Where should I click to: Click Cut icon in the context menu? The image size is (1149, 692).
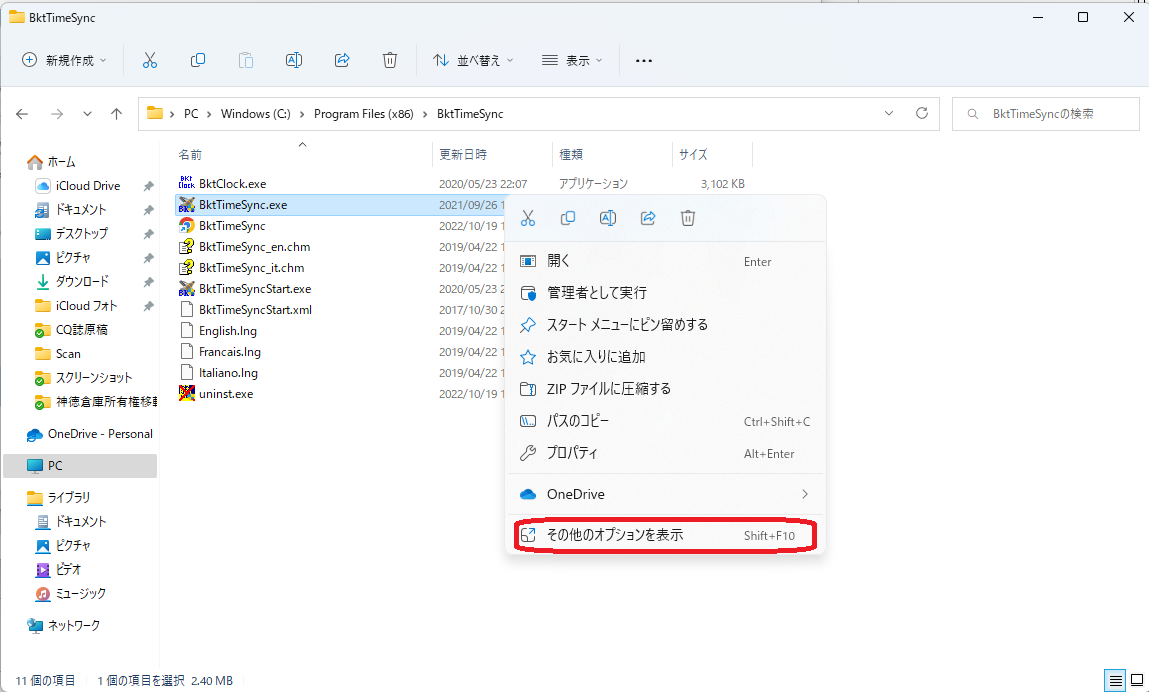[528, 218]
